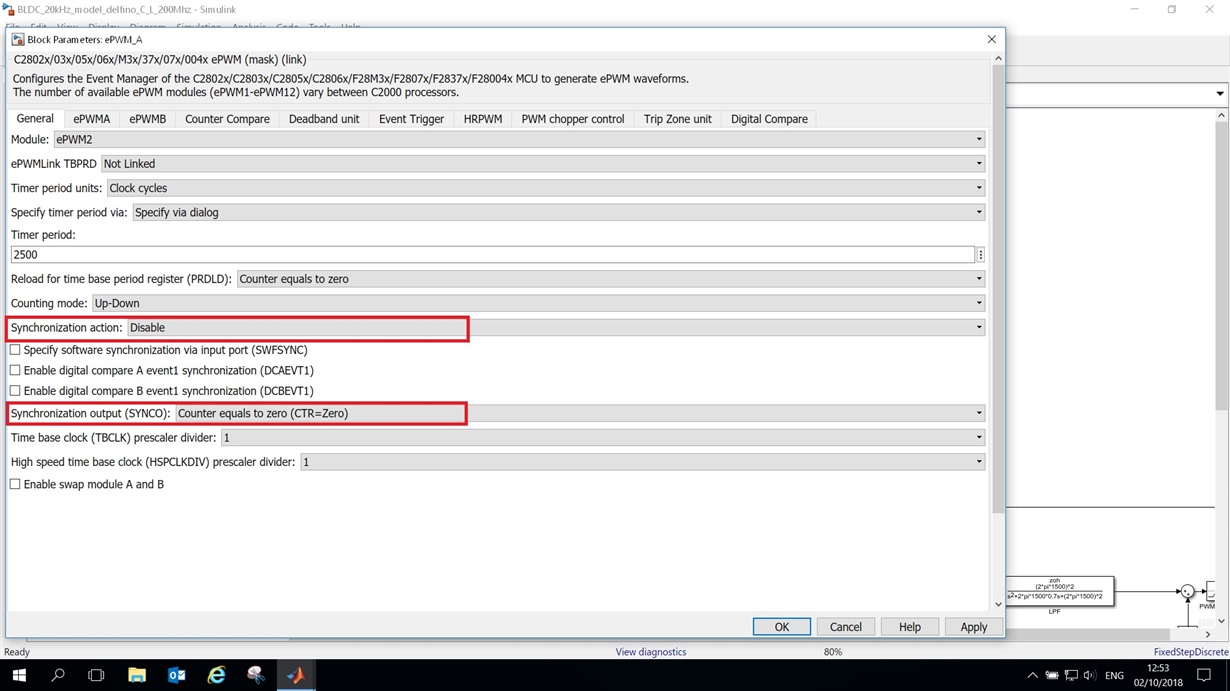Enable software synchronization via input port (SWFSYNC)
This screenshot has height=691, width=1230.
15,349
